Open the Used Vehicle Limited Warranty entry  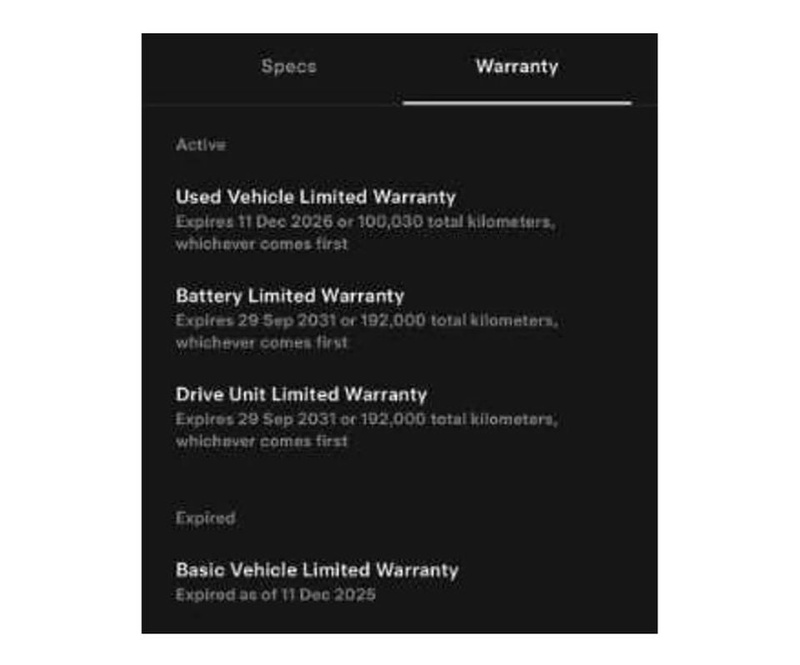pyautogui.click(x=315, y=196)
